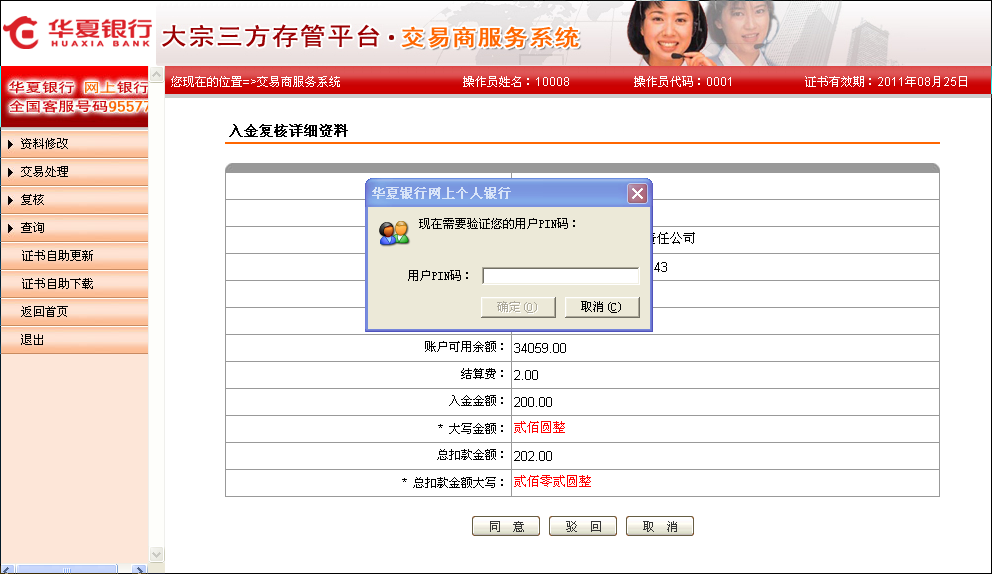Open the 查询 sidebar menu
This screenshot has width=992, height=574.
coord(75,228)
